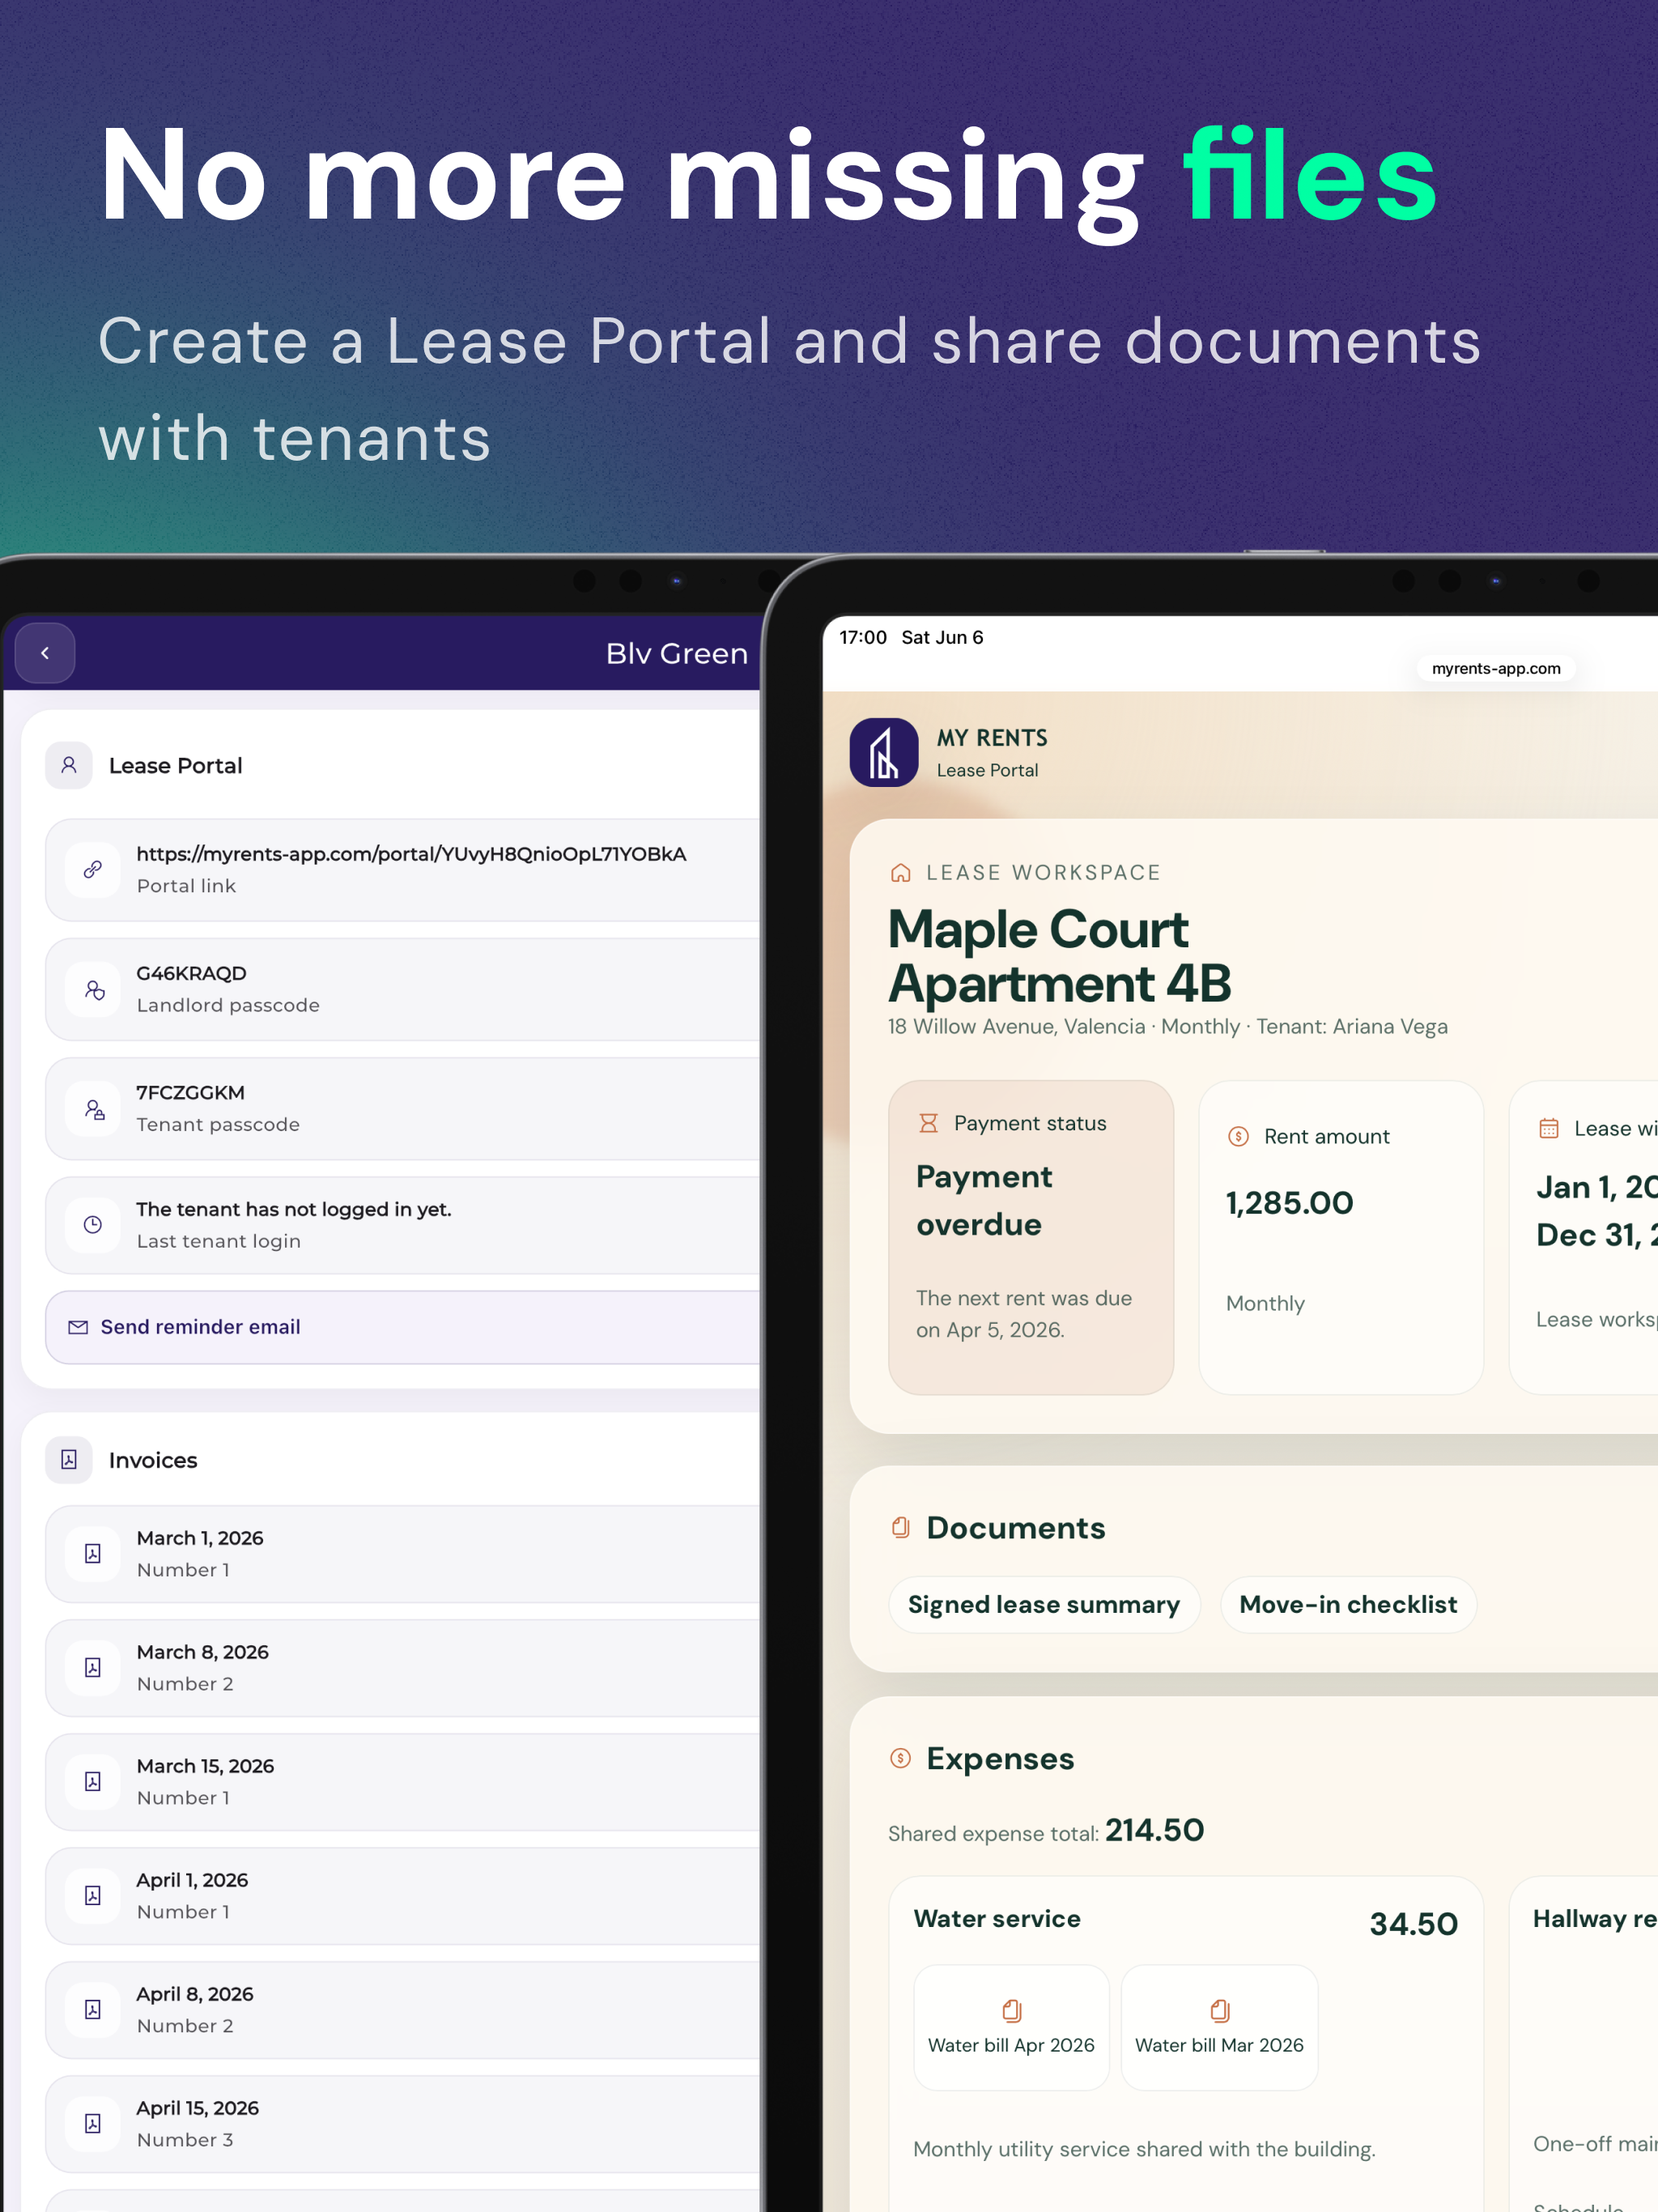1658x2212 pixels.
Task: Select the 7FCZGGKM tenant passcode
Action: [190, 1093]
